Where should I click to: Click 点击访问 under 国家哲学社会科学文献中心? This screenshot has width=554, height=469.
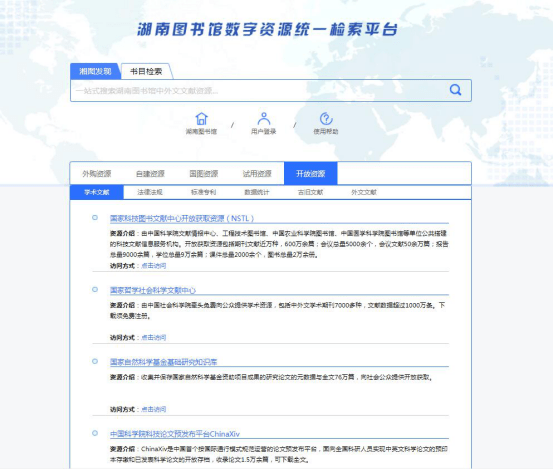coord(154,338)
